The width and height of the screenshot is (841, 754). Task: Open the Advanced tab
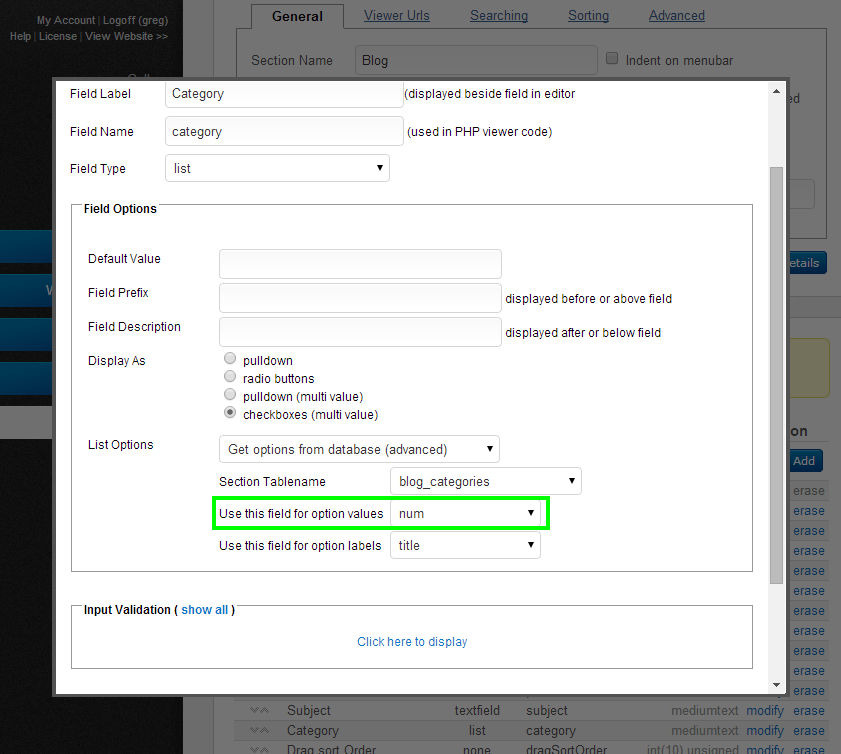pyautogui.click(x=676, y=16)
